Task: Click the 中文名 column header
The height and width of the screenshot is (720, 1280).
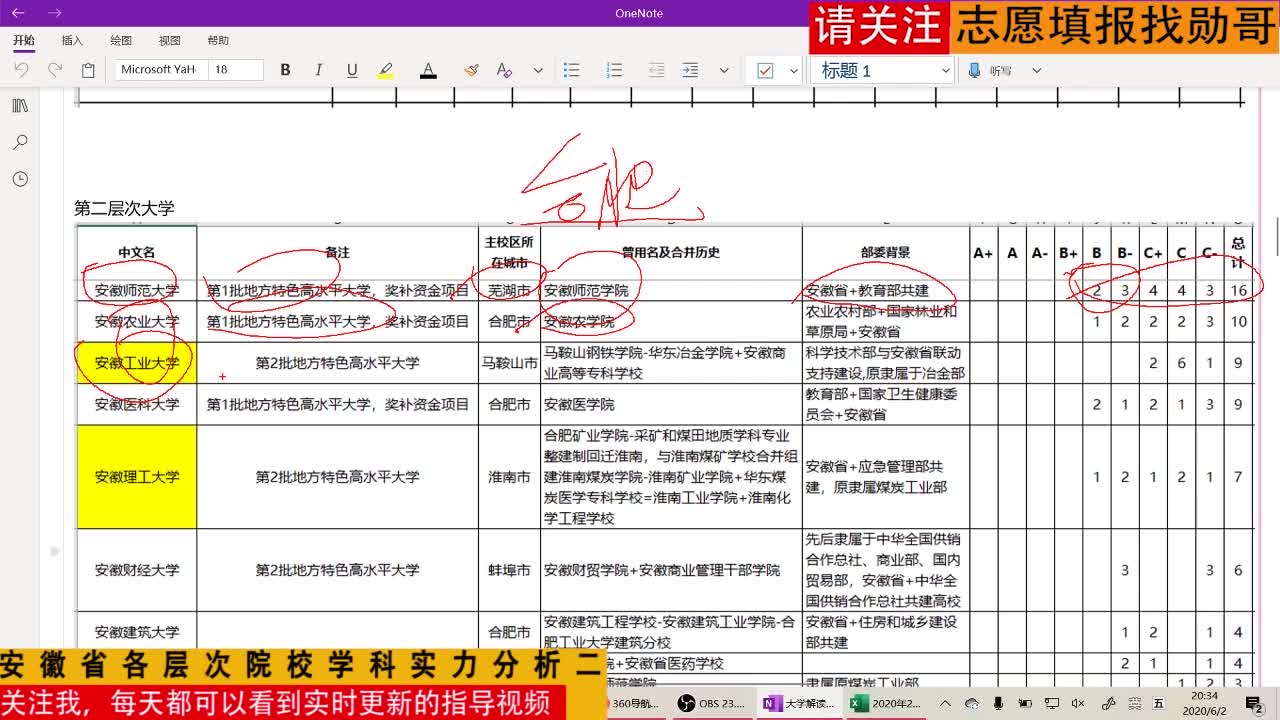Action: click(137, 253)
